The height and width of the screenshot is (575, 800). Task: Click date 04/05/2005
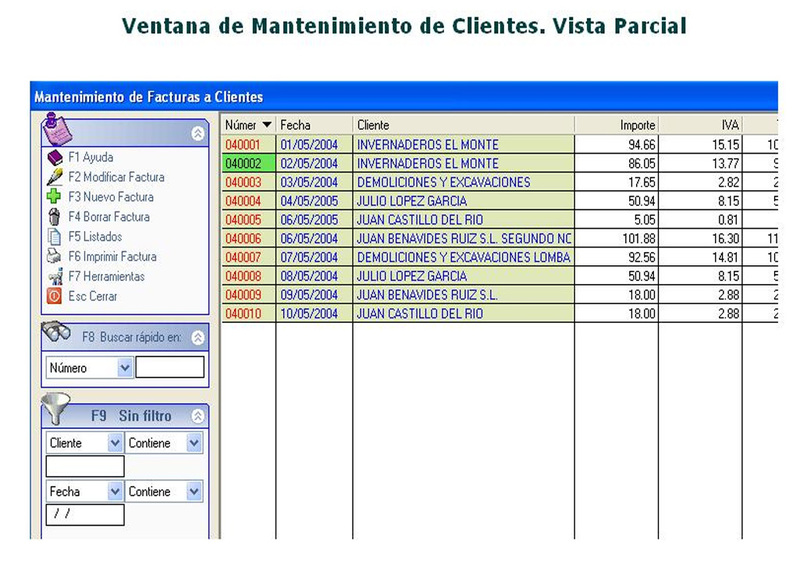click(309, 201)
